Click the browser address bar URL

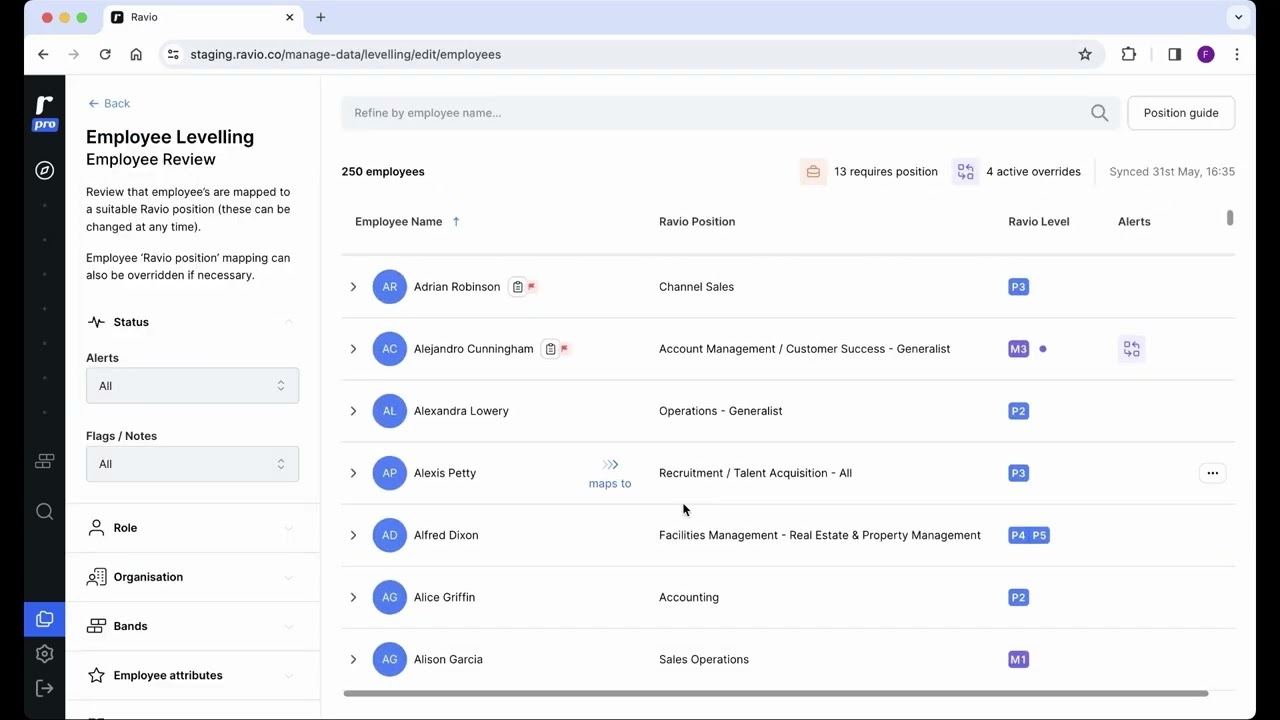pyautogui.click(x=346, y=54)
